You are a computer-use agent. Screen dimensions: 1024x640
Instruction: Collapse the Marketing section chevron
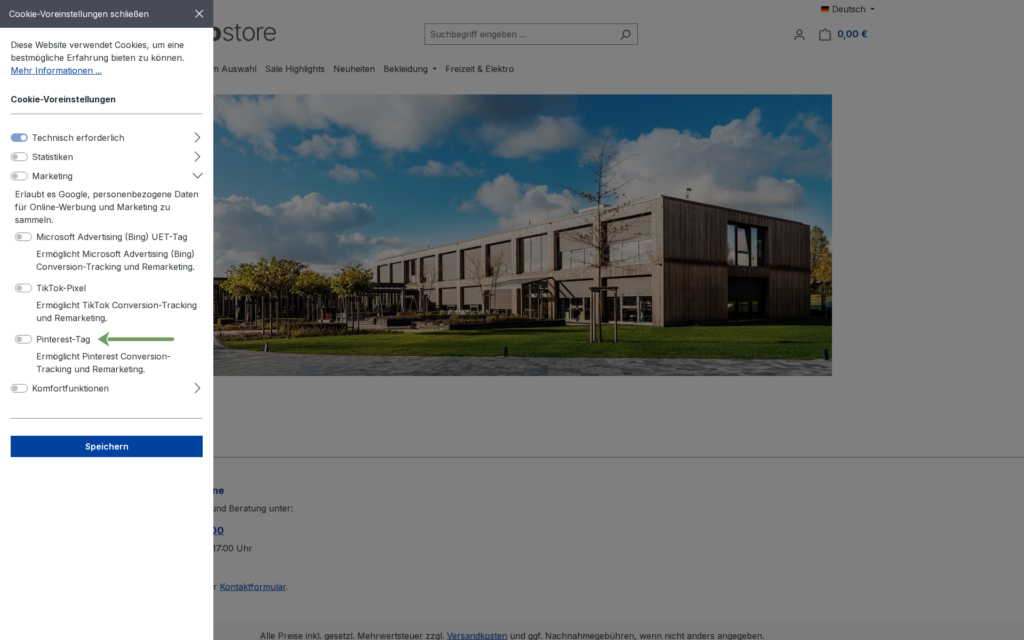(197, 176)
